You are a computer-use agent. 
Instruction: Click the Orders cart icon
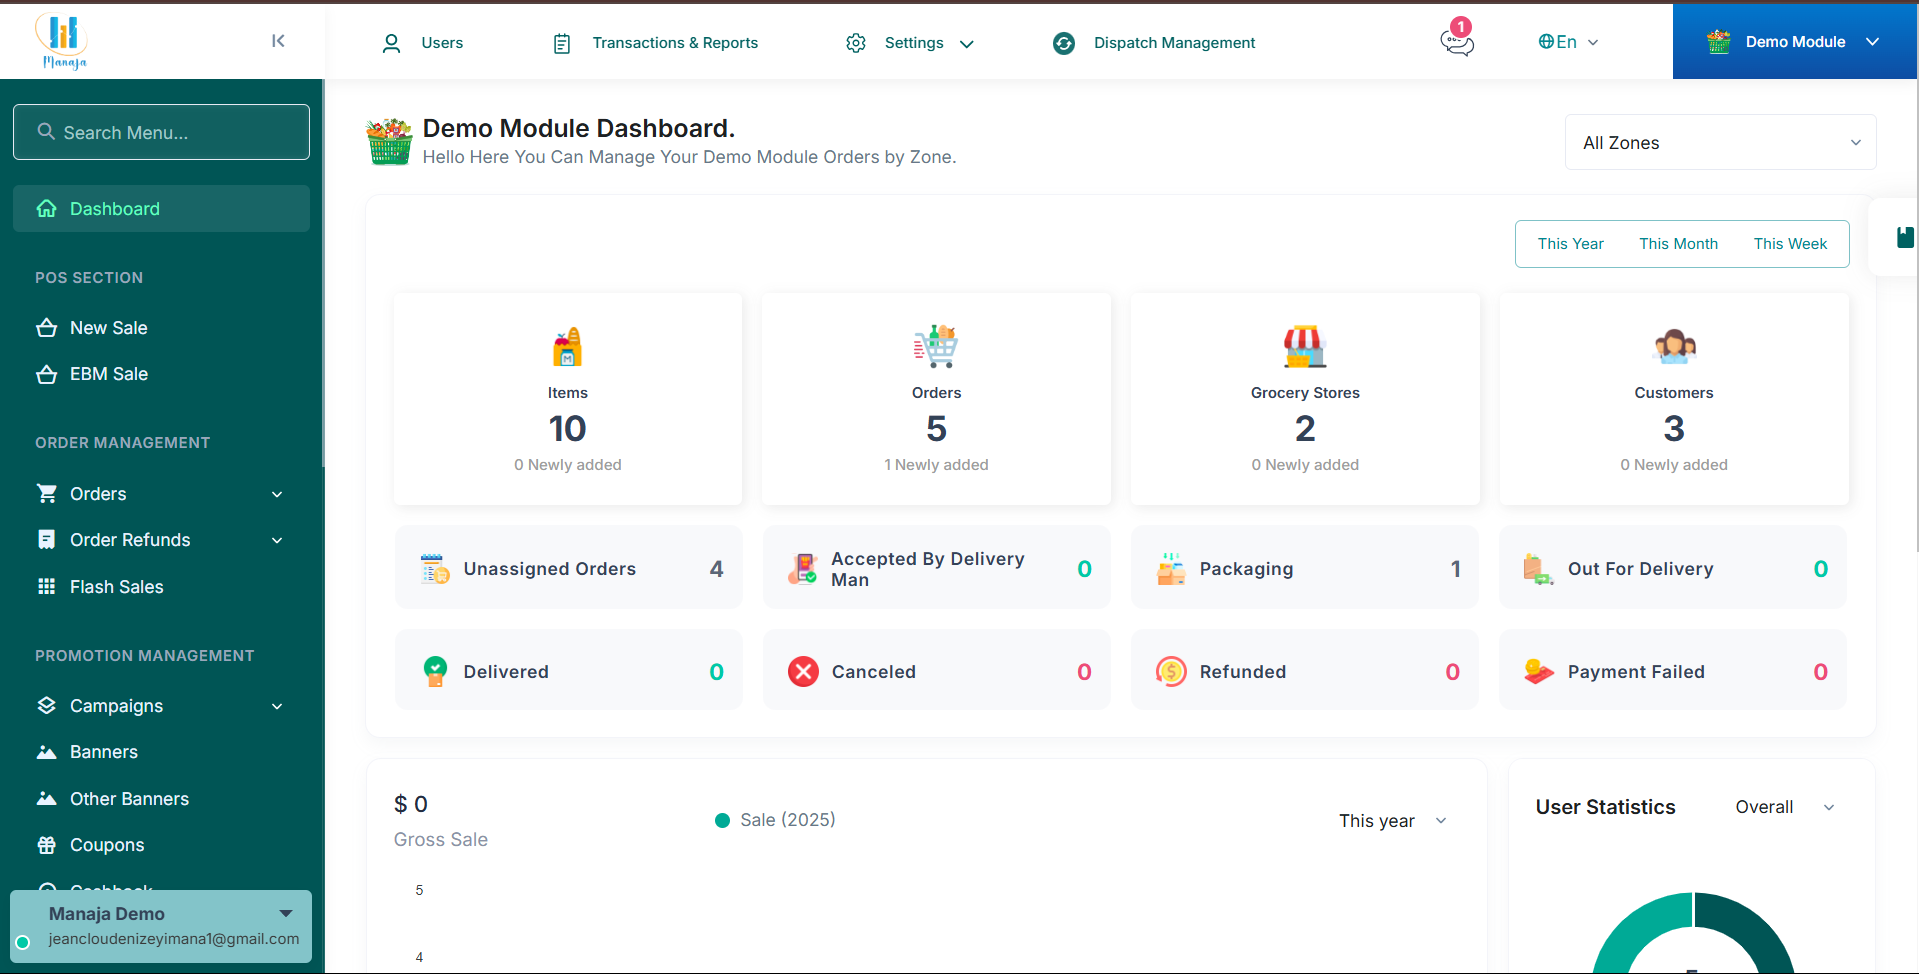pyautogui.click(x=936, y=347)
